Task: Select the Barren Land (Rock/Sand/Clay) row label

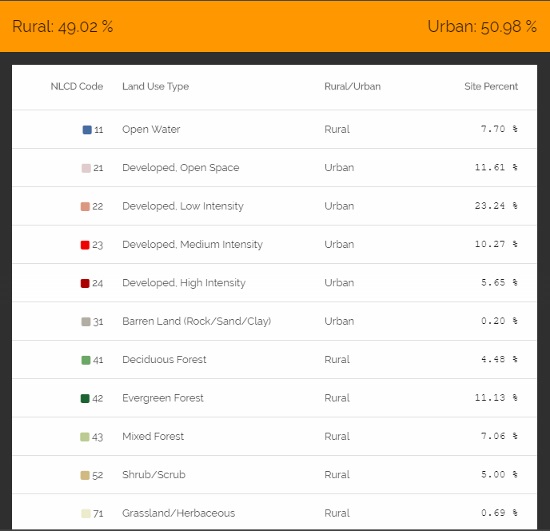Action: [x=197, y=321]
